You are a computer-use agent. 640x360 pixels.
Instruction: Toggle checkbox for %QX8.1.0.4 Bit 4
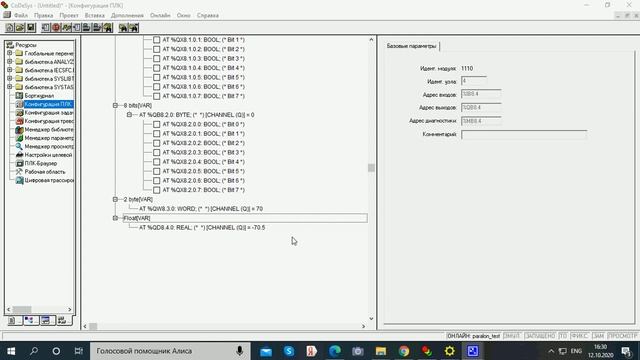point(156,68)
